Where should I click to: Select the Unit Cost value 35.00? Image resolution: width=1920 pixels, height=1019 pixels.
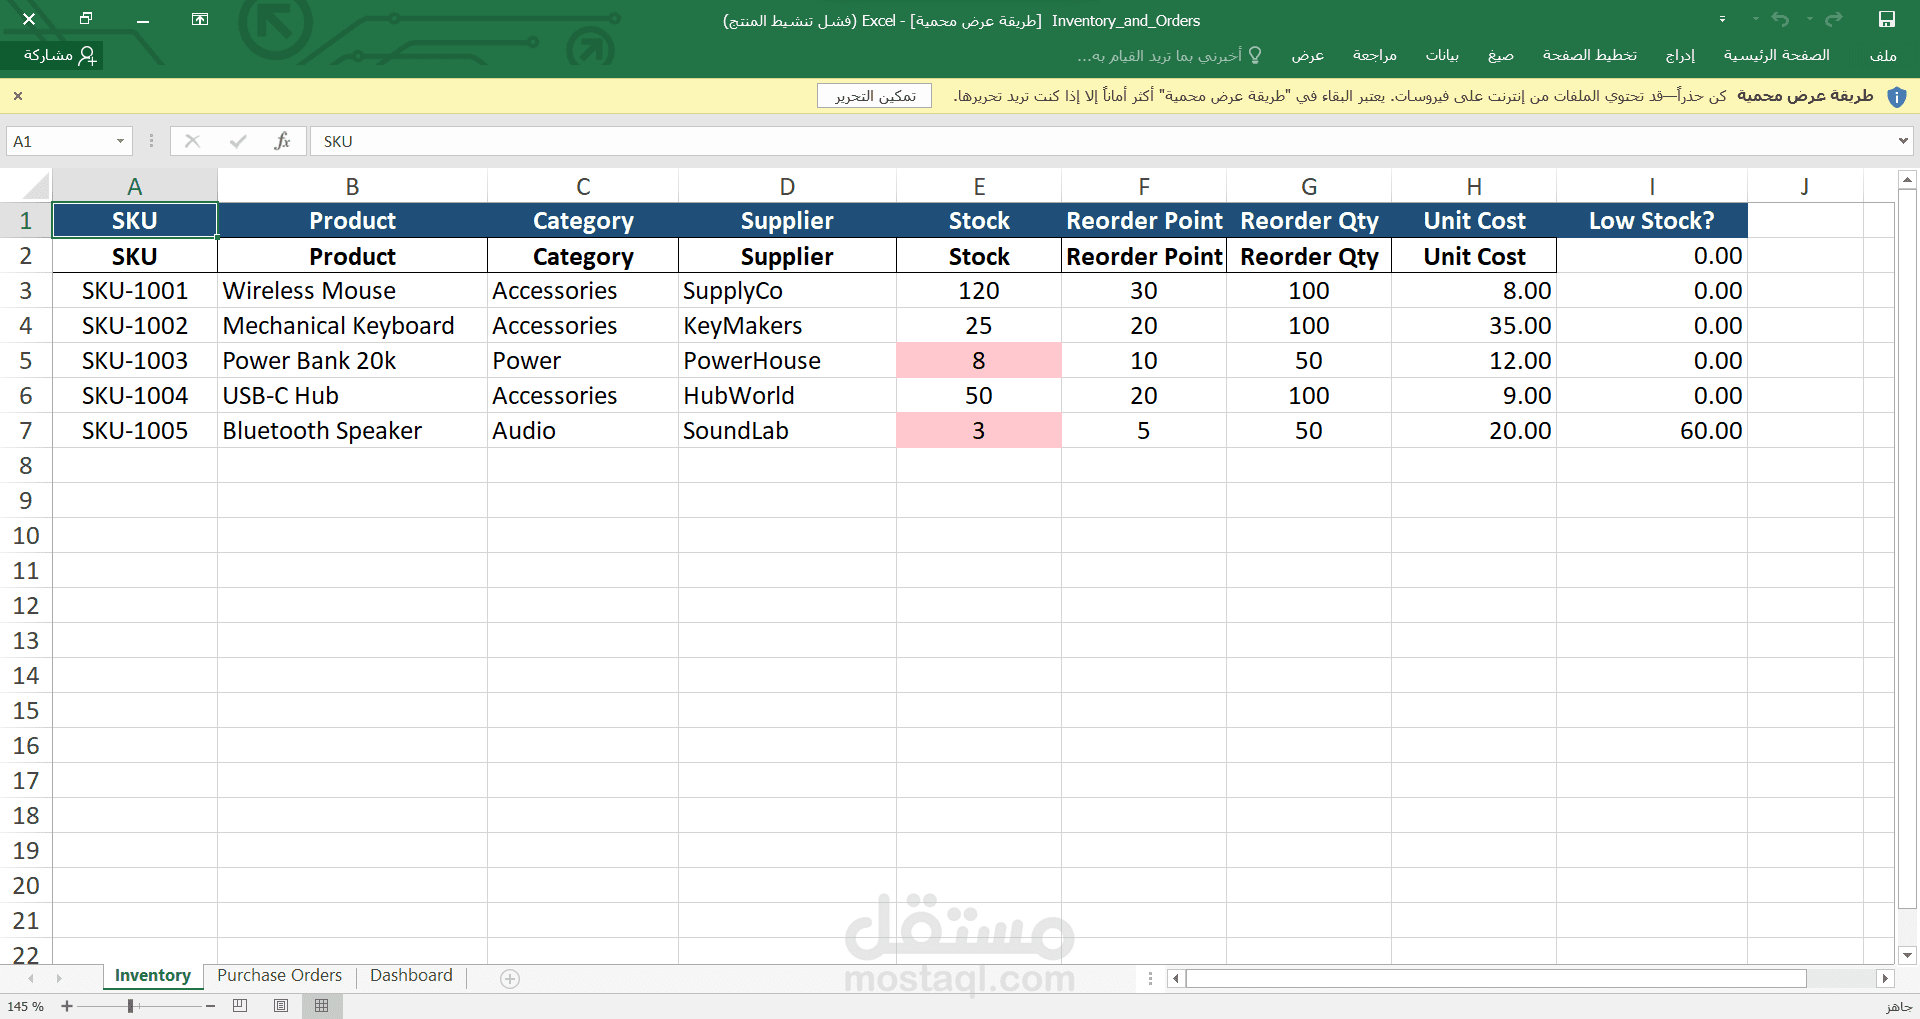1474,326
